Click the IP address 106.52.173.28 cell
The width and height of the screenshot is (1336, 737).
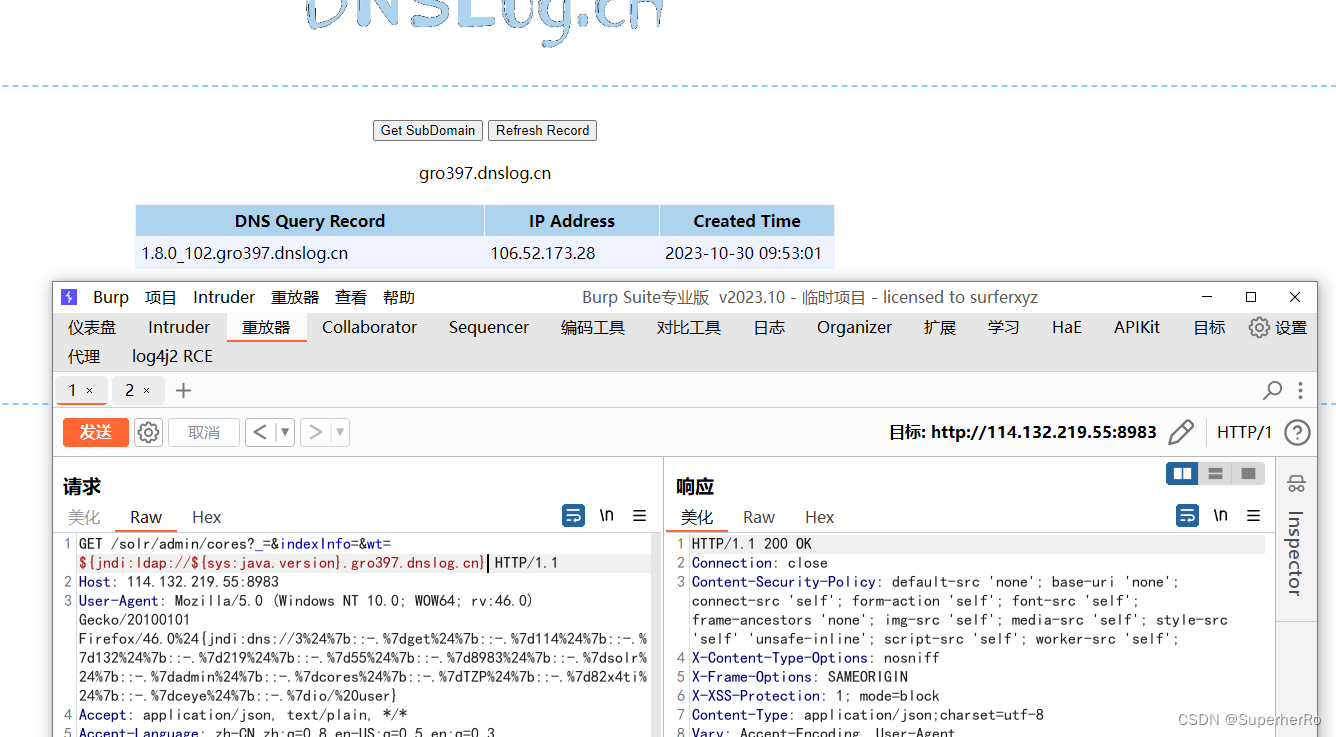tap(572, 253)
